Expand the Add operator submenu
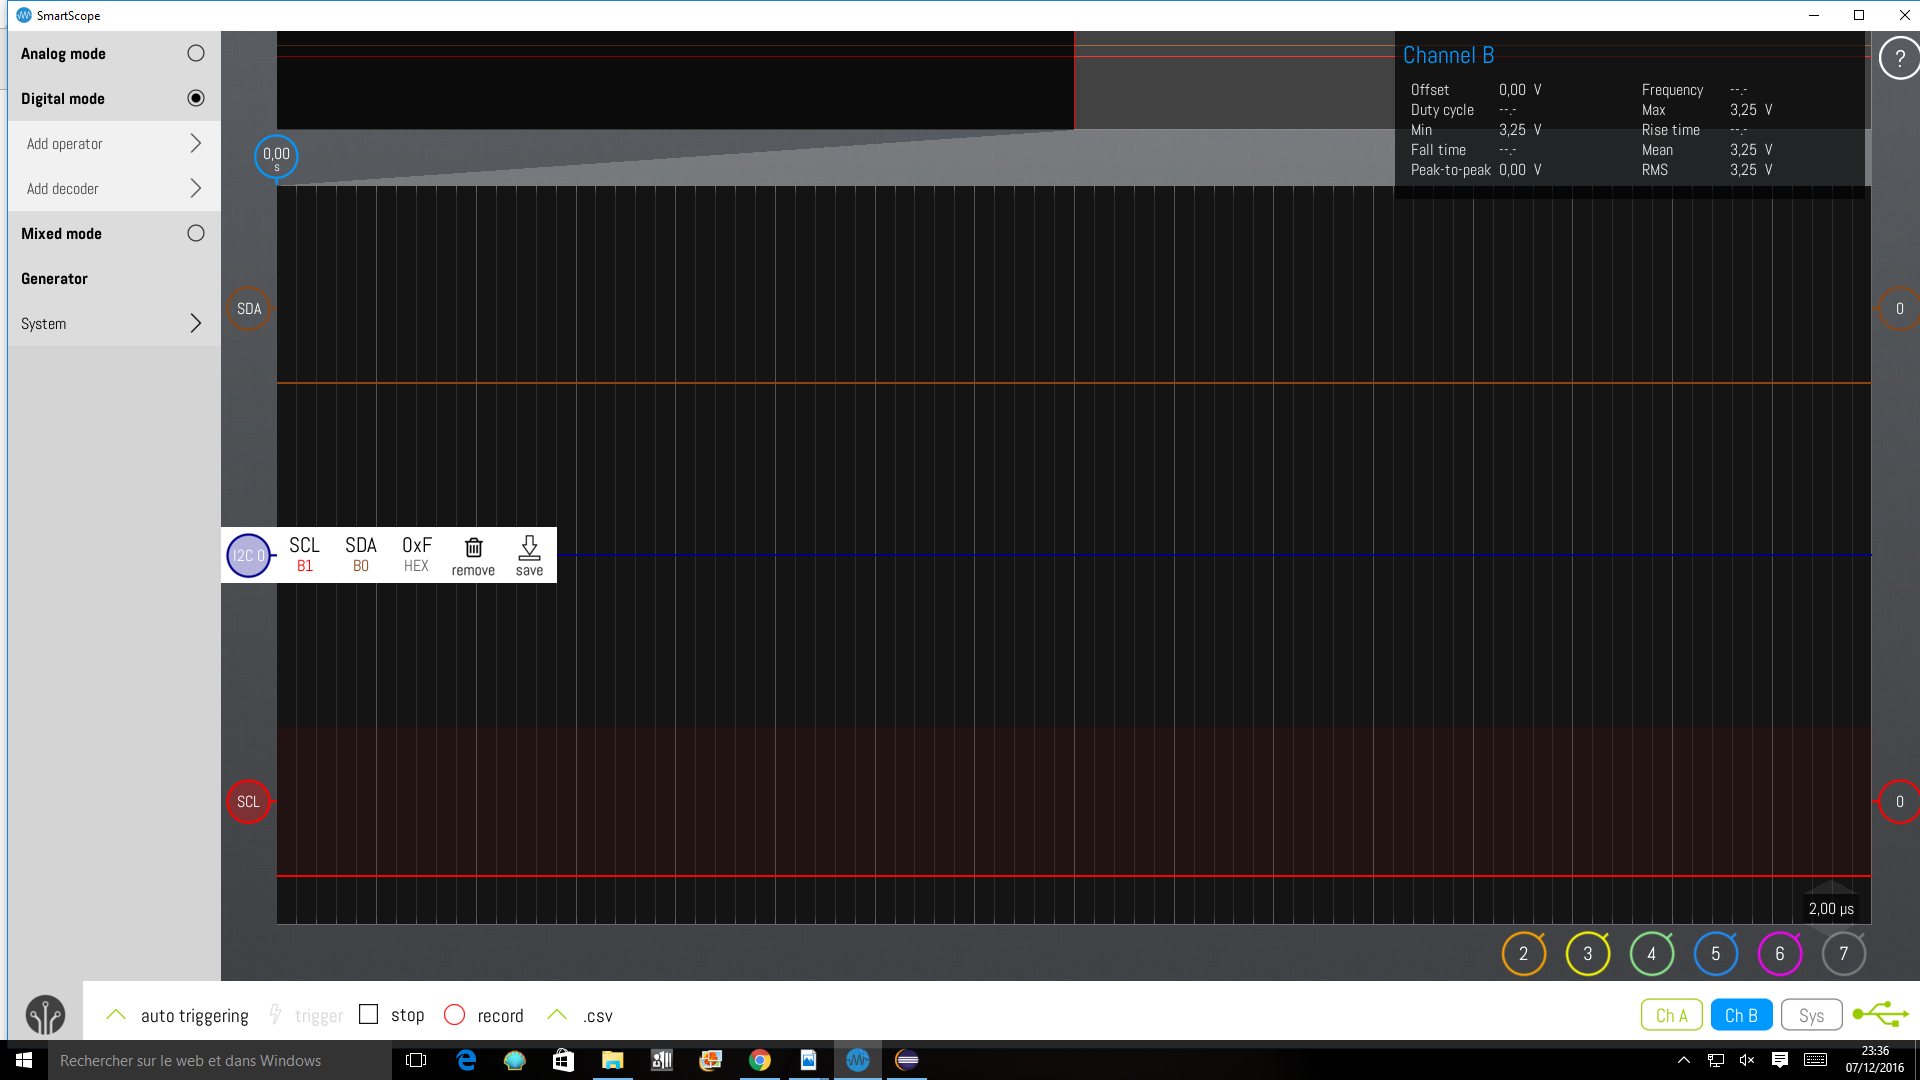1920x1080 pixels. 196,143
